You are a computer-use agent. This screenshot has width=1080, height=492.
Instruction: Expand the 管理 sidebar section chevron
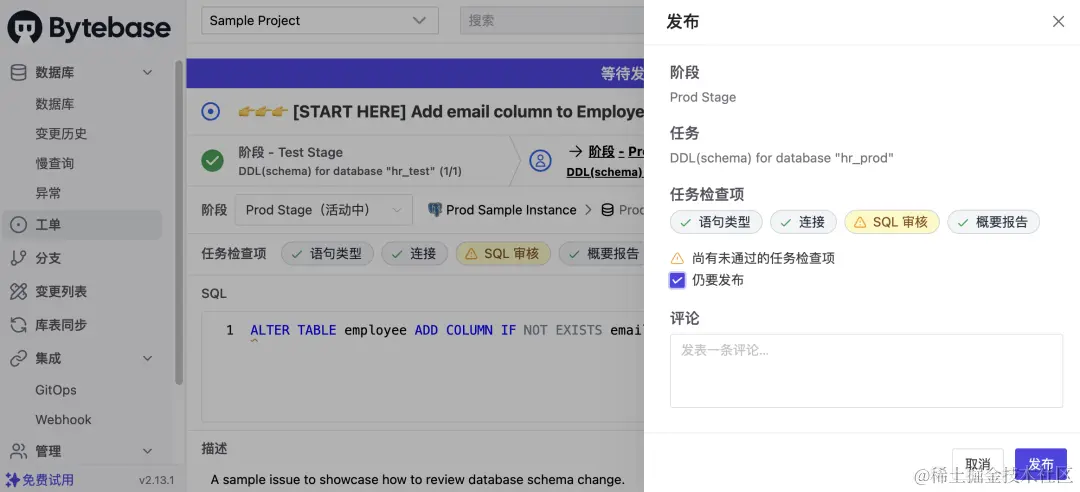click(x=147, y=451)
